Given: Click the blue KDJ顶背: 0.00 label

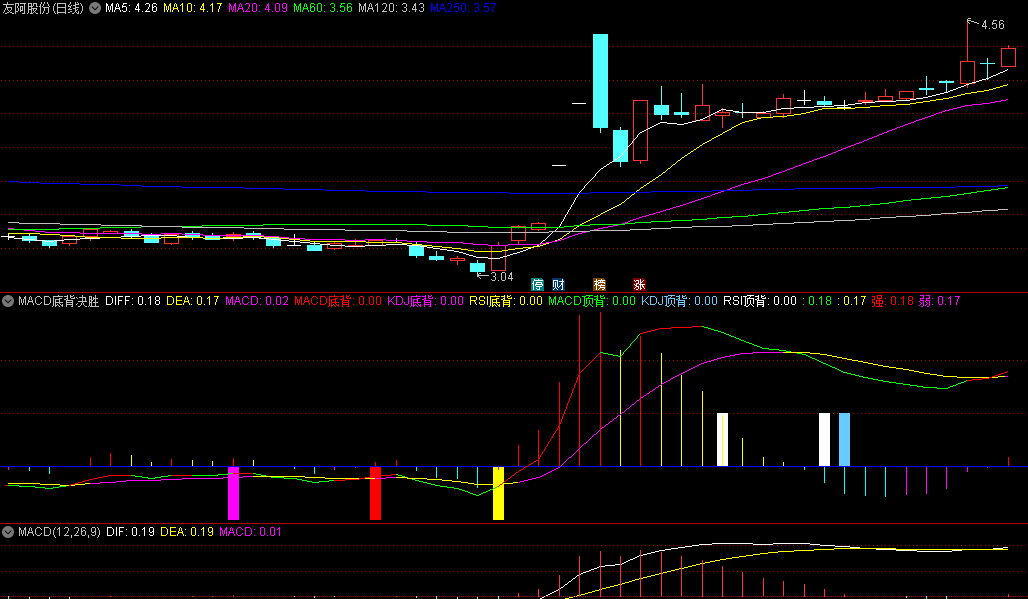Looking at the screenshot, I should (679, 301).
